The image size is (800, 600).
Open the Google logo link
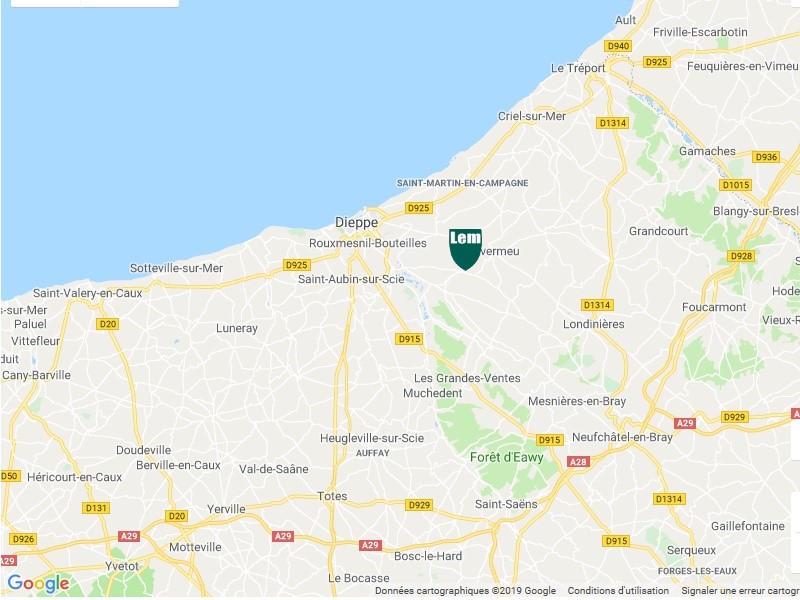tap(38, 583)
